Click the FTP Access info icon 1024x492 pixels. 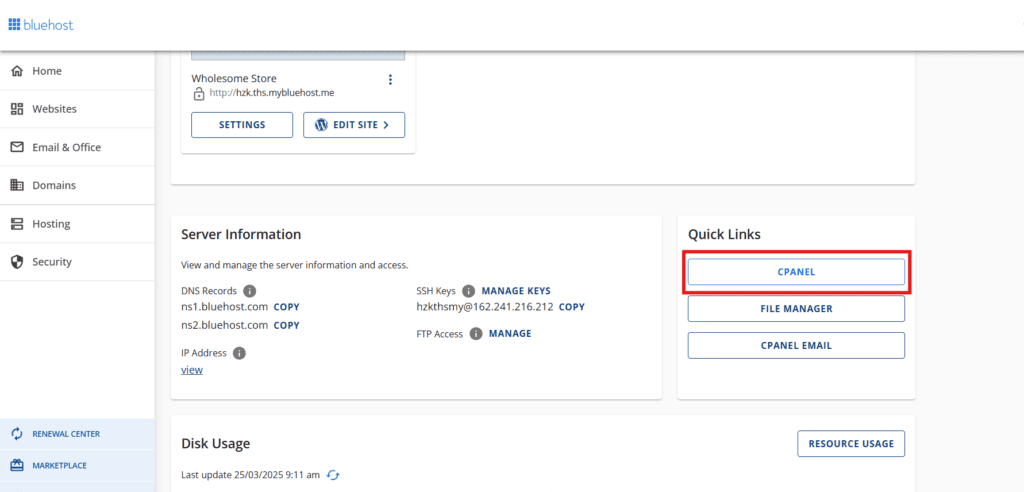pyautogui.click(x=475, y=334)
